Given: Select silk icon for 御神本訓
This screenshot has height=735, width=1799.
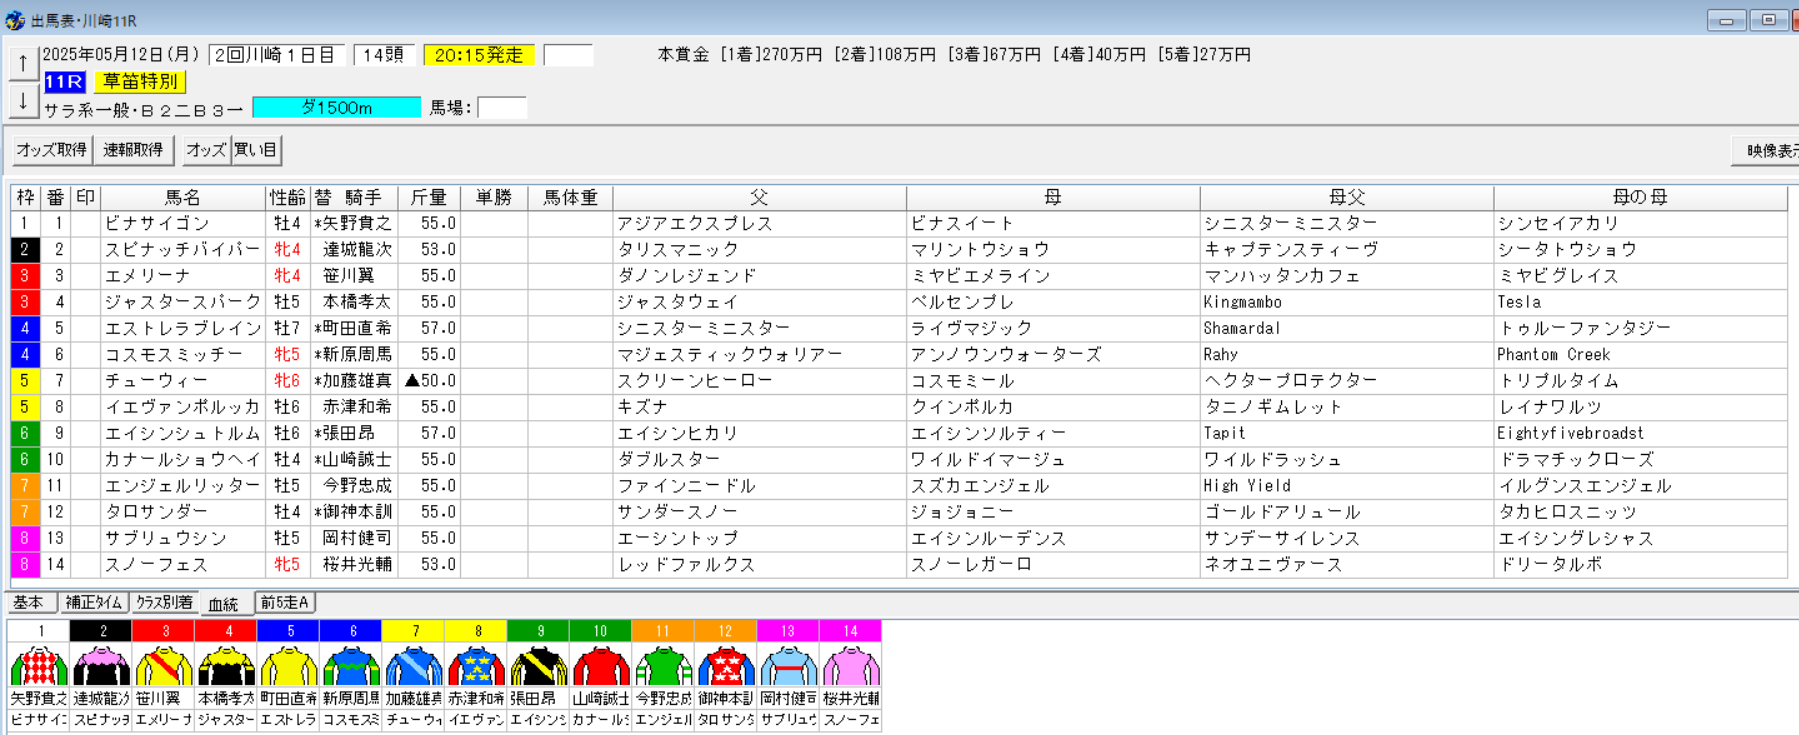Looking at the screenshot, I should coord(726,667).
